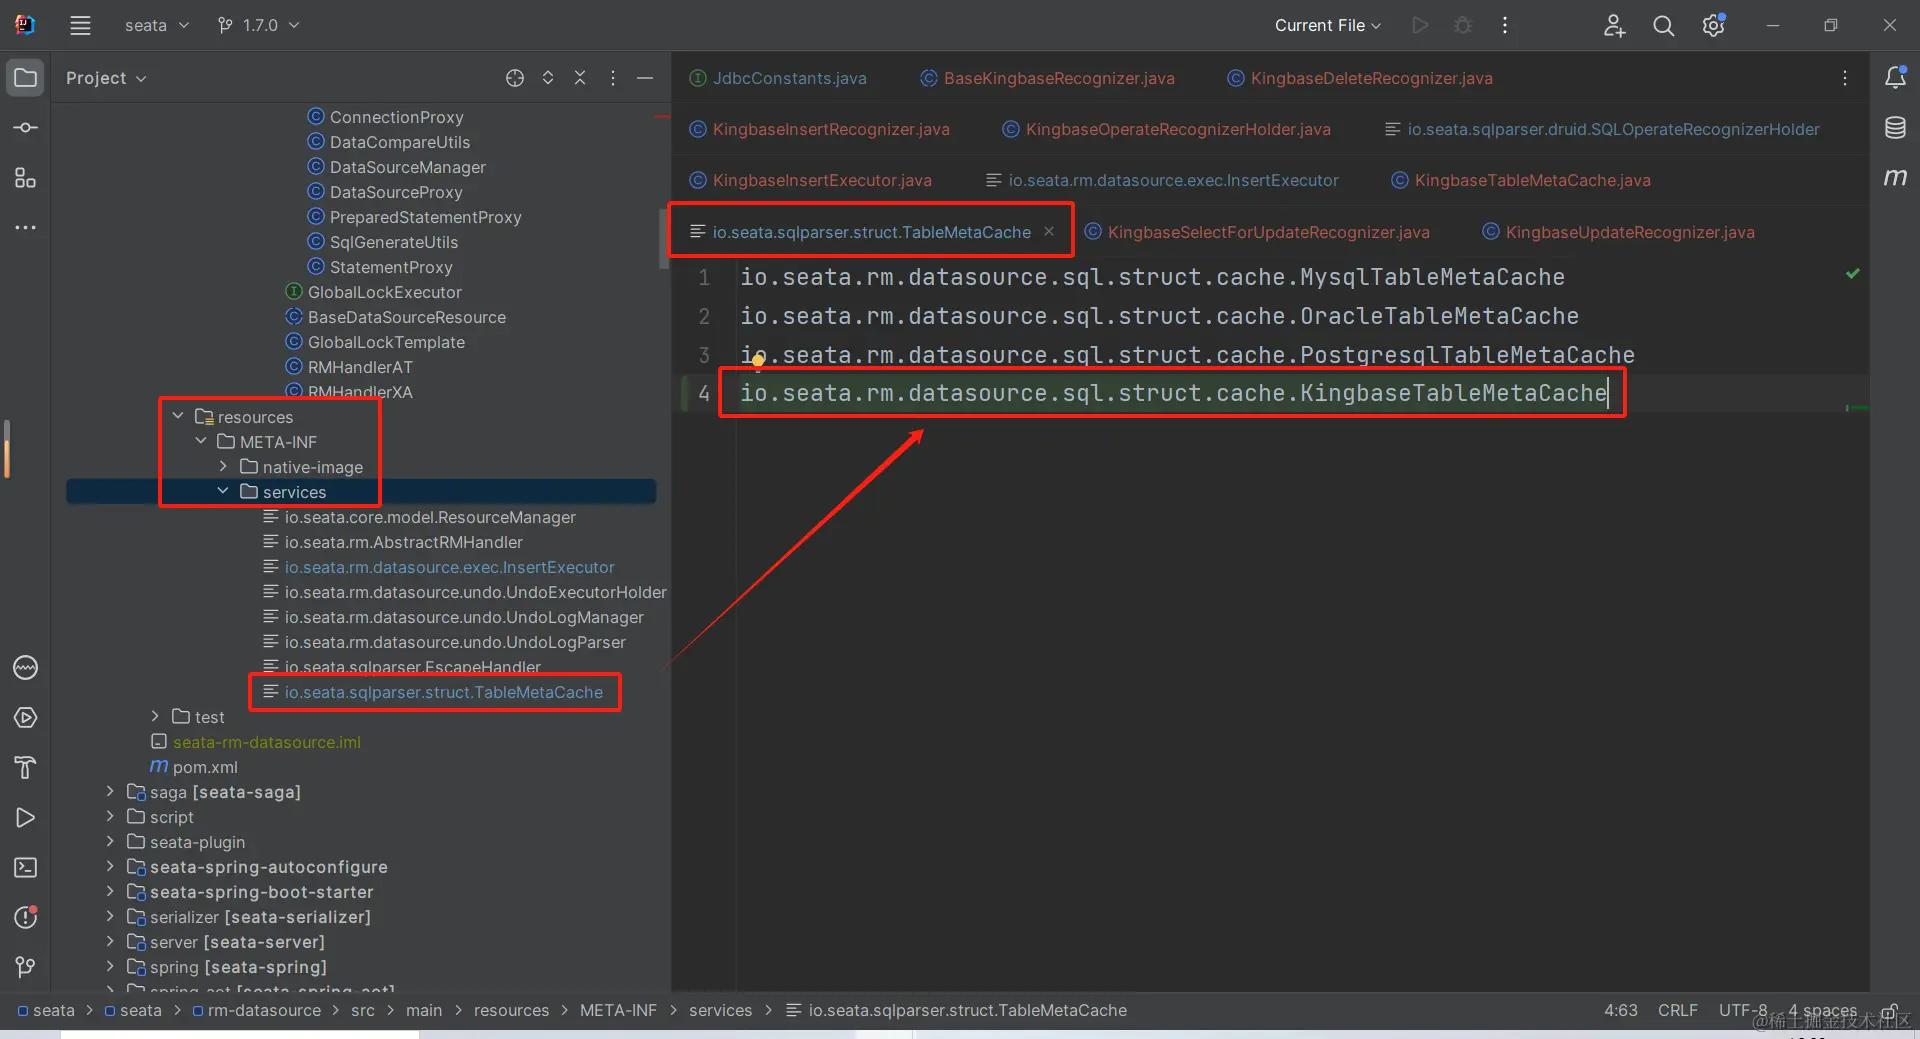This screenshot has height=1039, width=1920.
Task: Open the main hamburger menu
Action: tap(80, 26)
